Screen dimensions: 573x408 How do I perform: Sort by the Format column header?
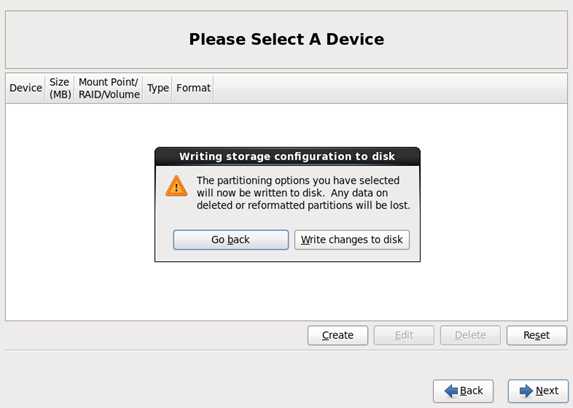coord(193,88)
